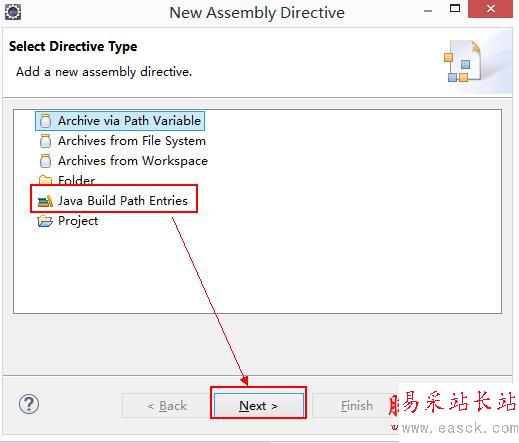Click the Finish button
The image size is (519, 443).
click(356, 406)
